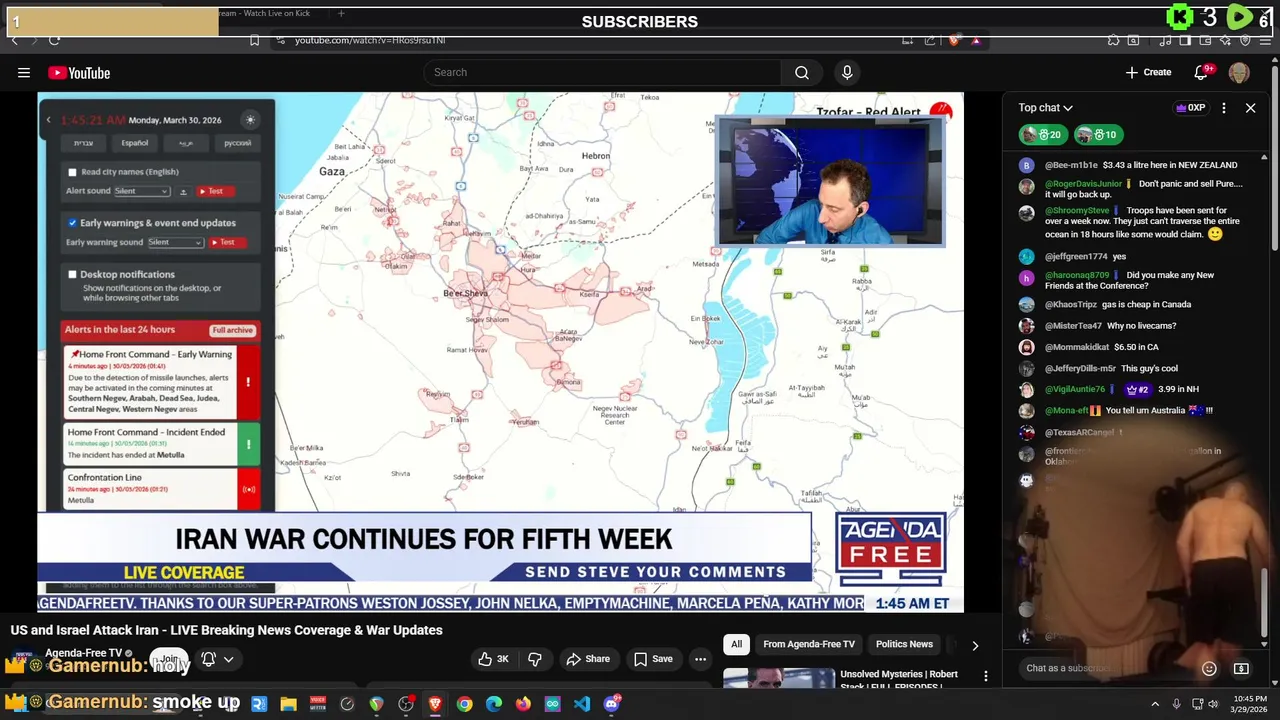The image size is (1280, 720).
Task: Switch alert language to Español
Action: [134, 143]
